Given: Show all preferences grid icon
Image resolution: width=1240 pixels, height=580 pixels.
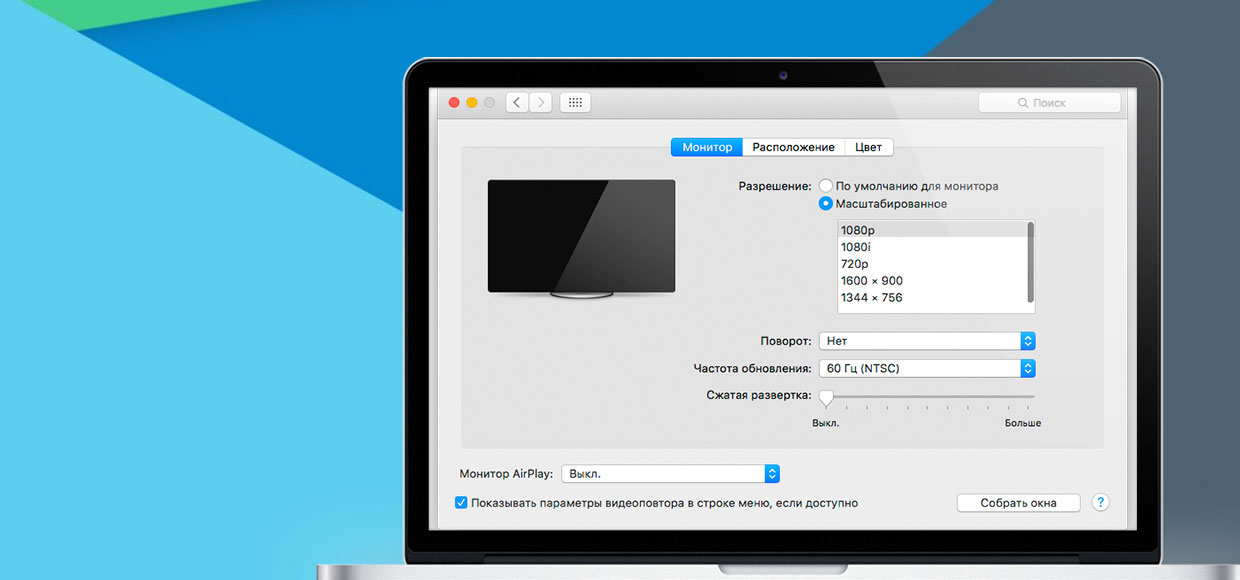Looking at the screenshot, I should pos(575,102).
